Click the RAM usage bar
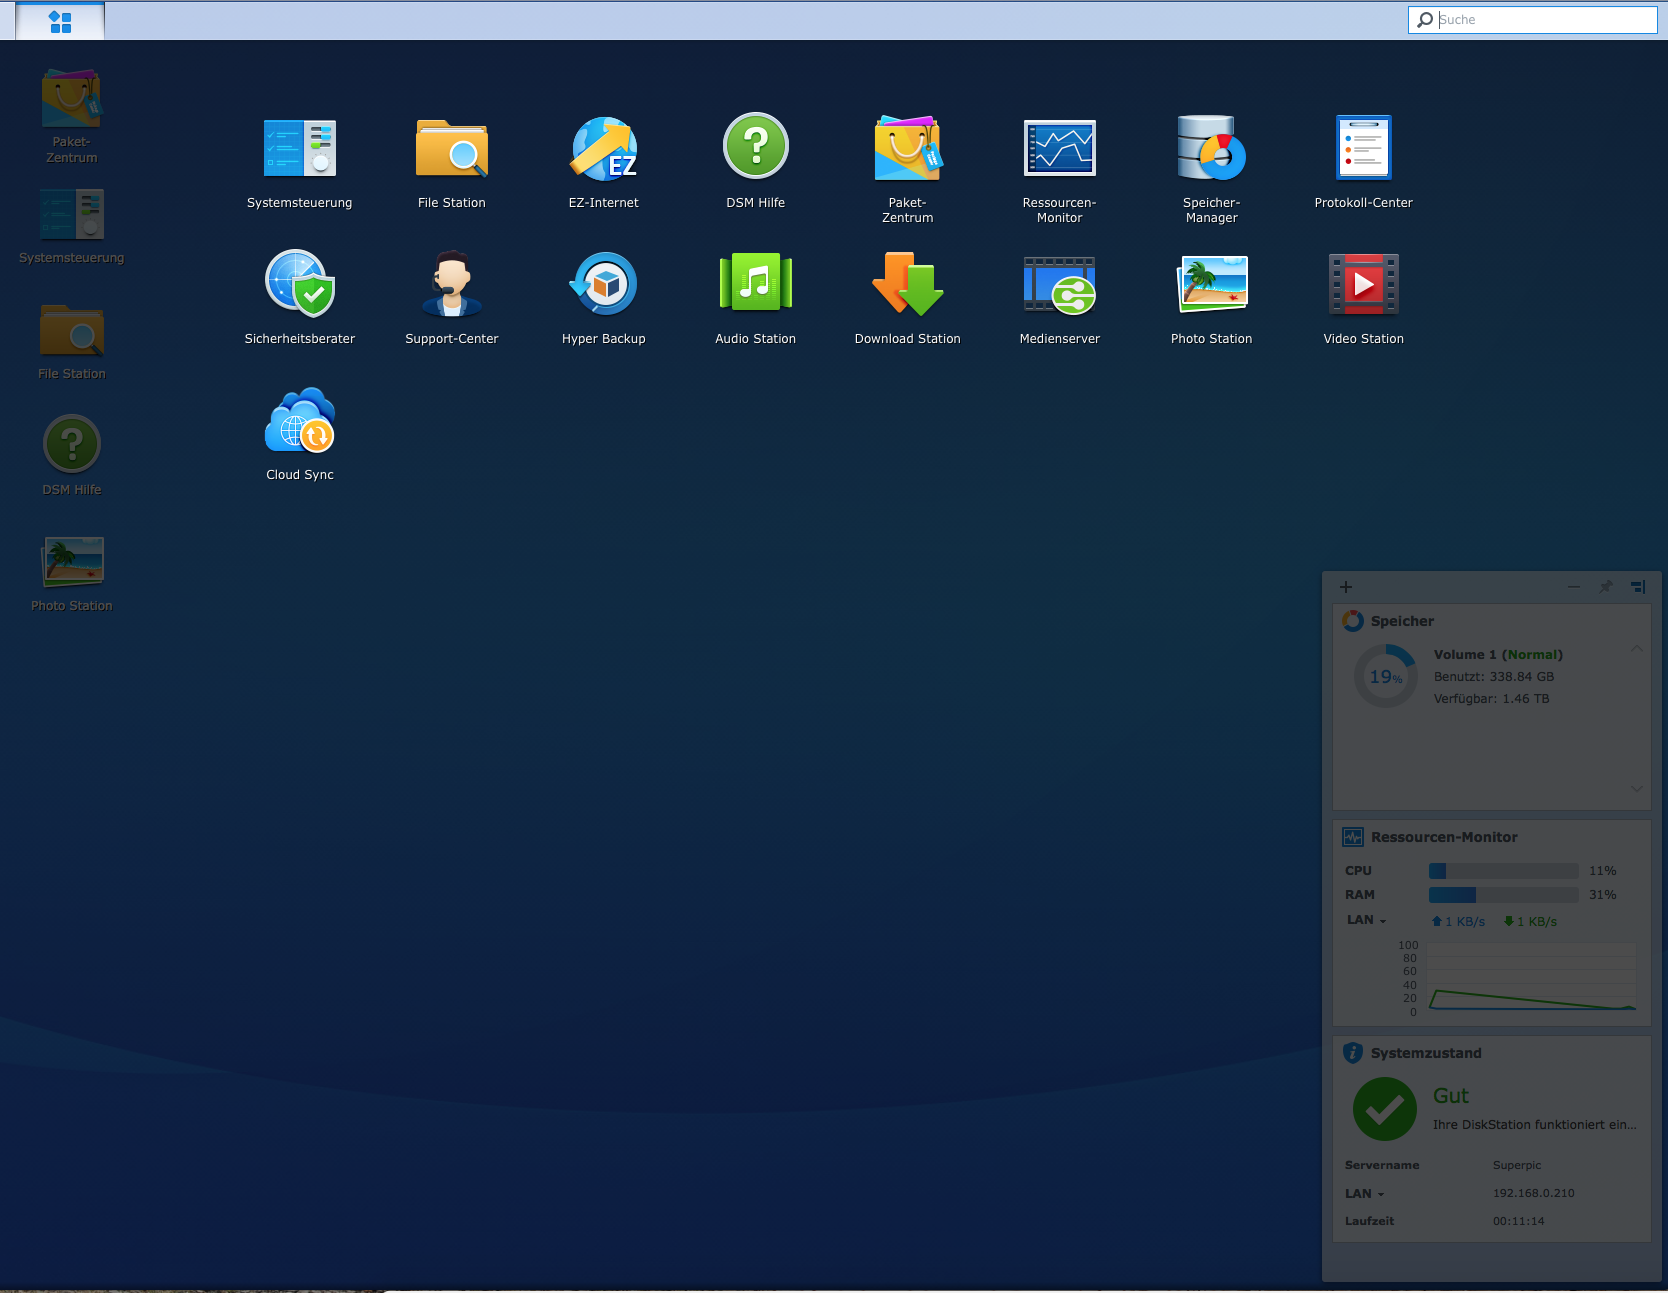1668x1293 pixels. point(1504,895)
